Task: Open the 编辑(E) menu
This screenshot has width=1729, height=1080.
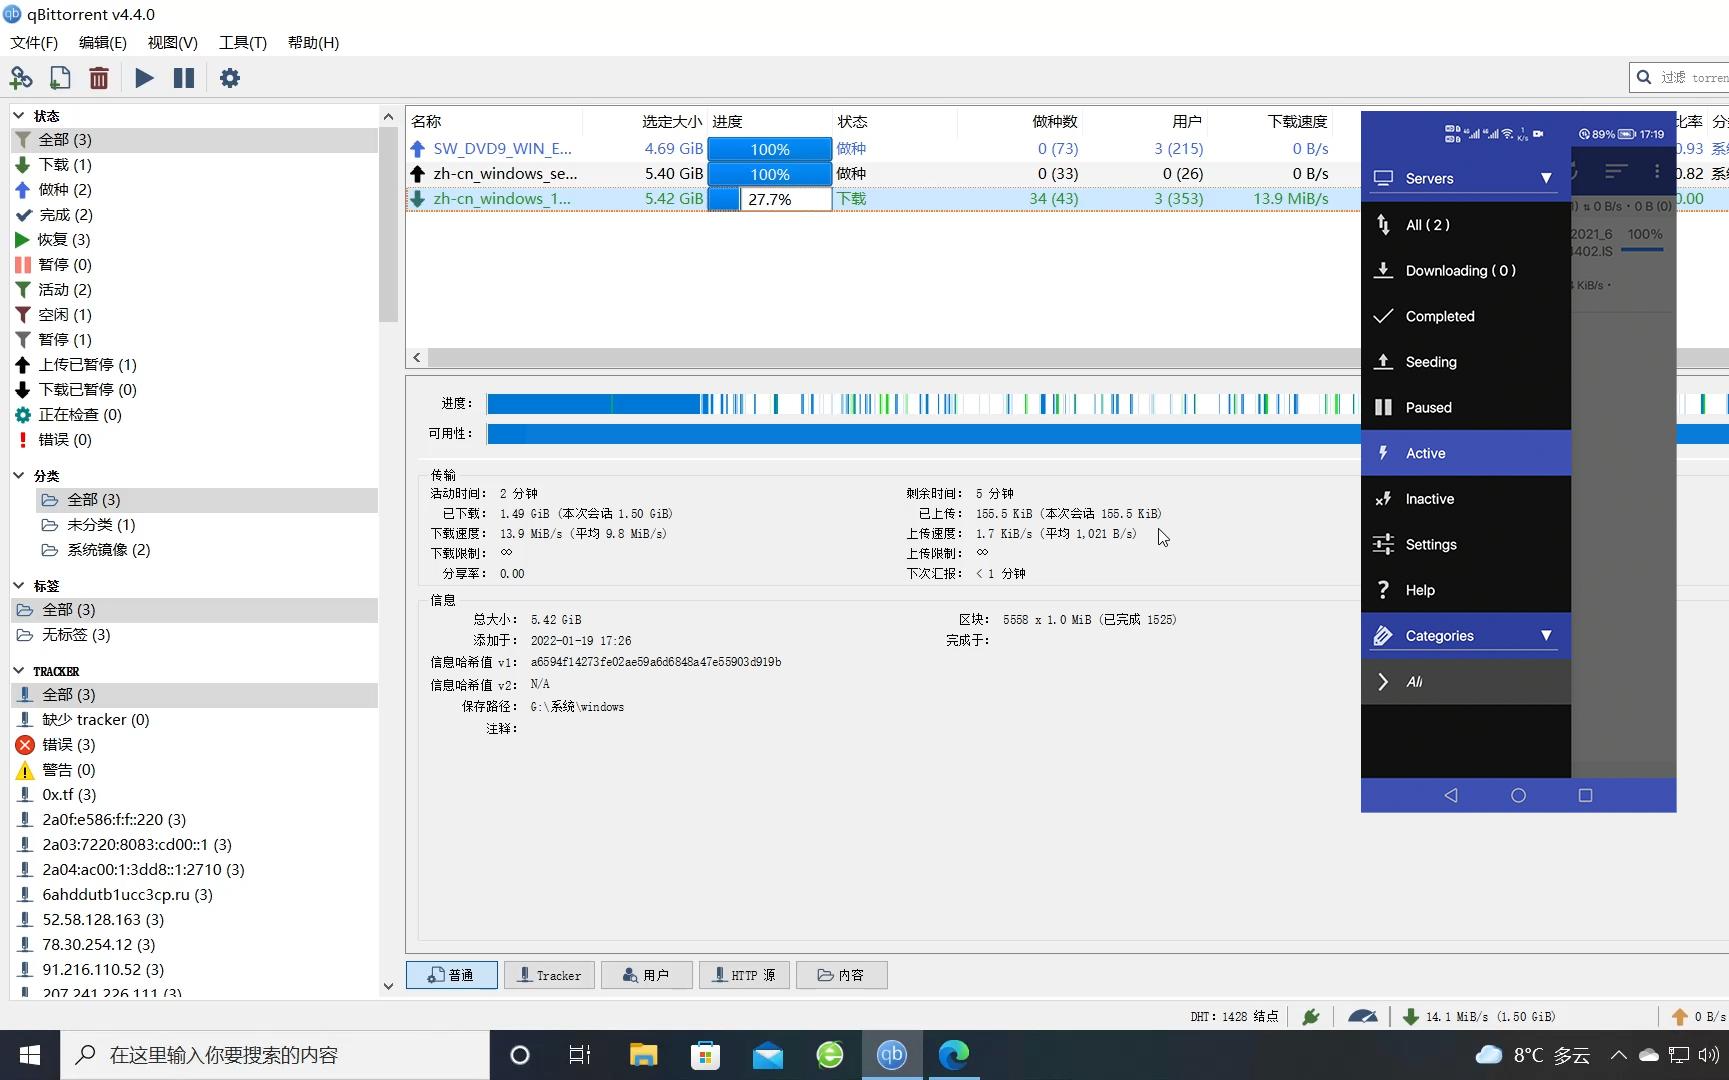Action: point(103,42)
